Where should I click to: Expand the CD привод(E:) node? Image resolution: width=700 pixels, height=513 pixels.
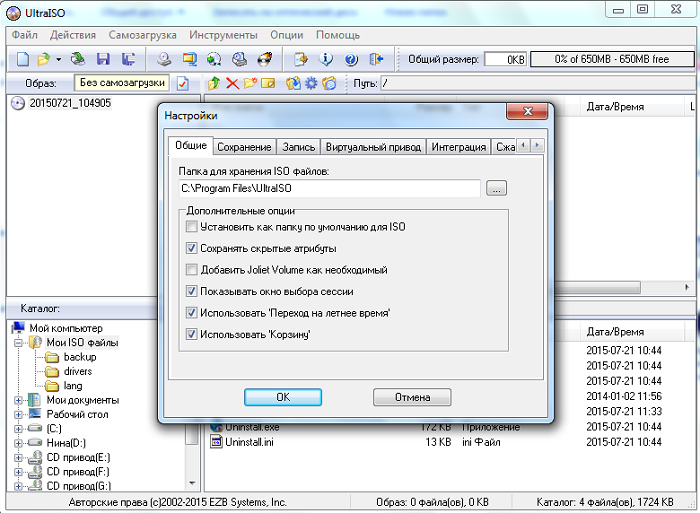[x=18, y=457]
